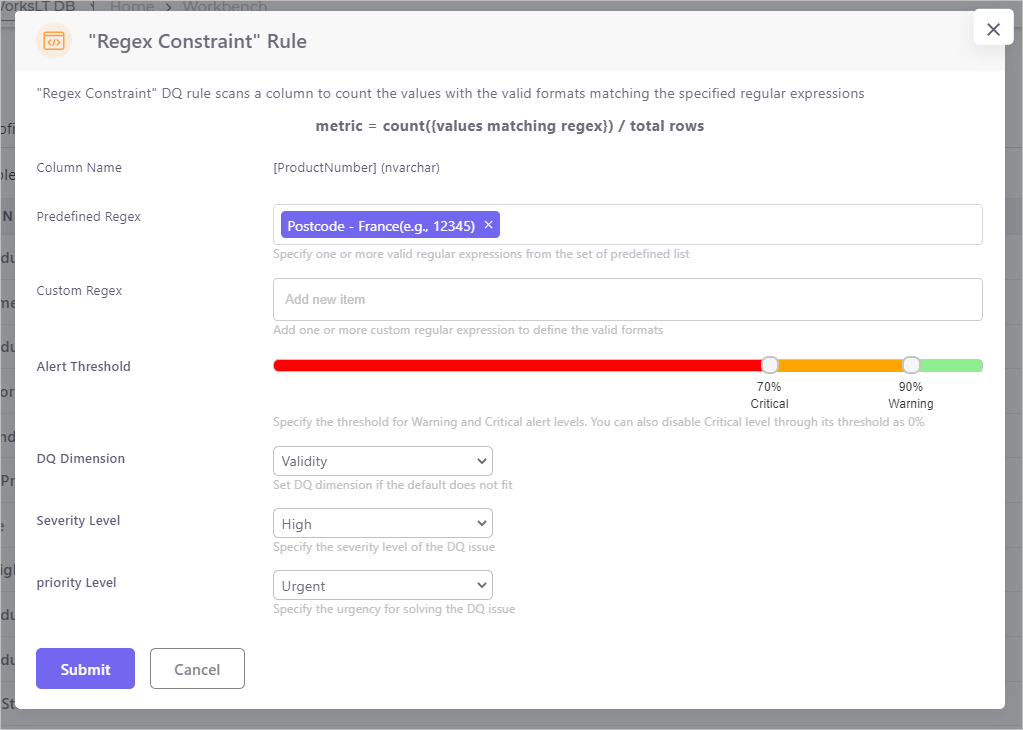Focus the Custom Regex Add new item field

pyautogui.click(x=627, y=299)
